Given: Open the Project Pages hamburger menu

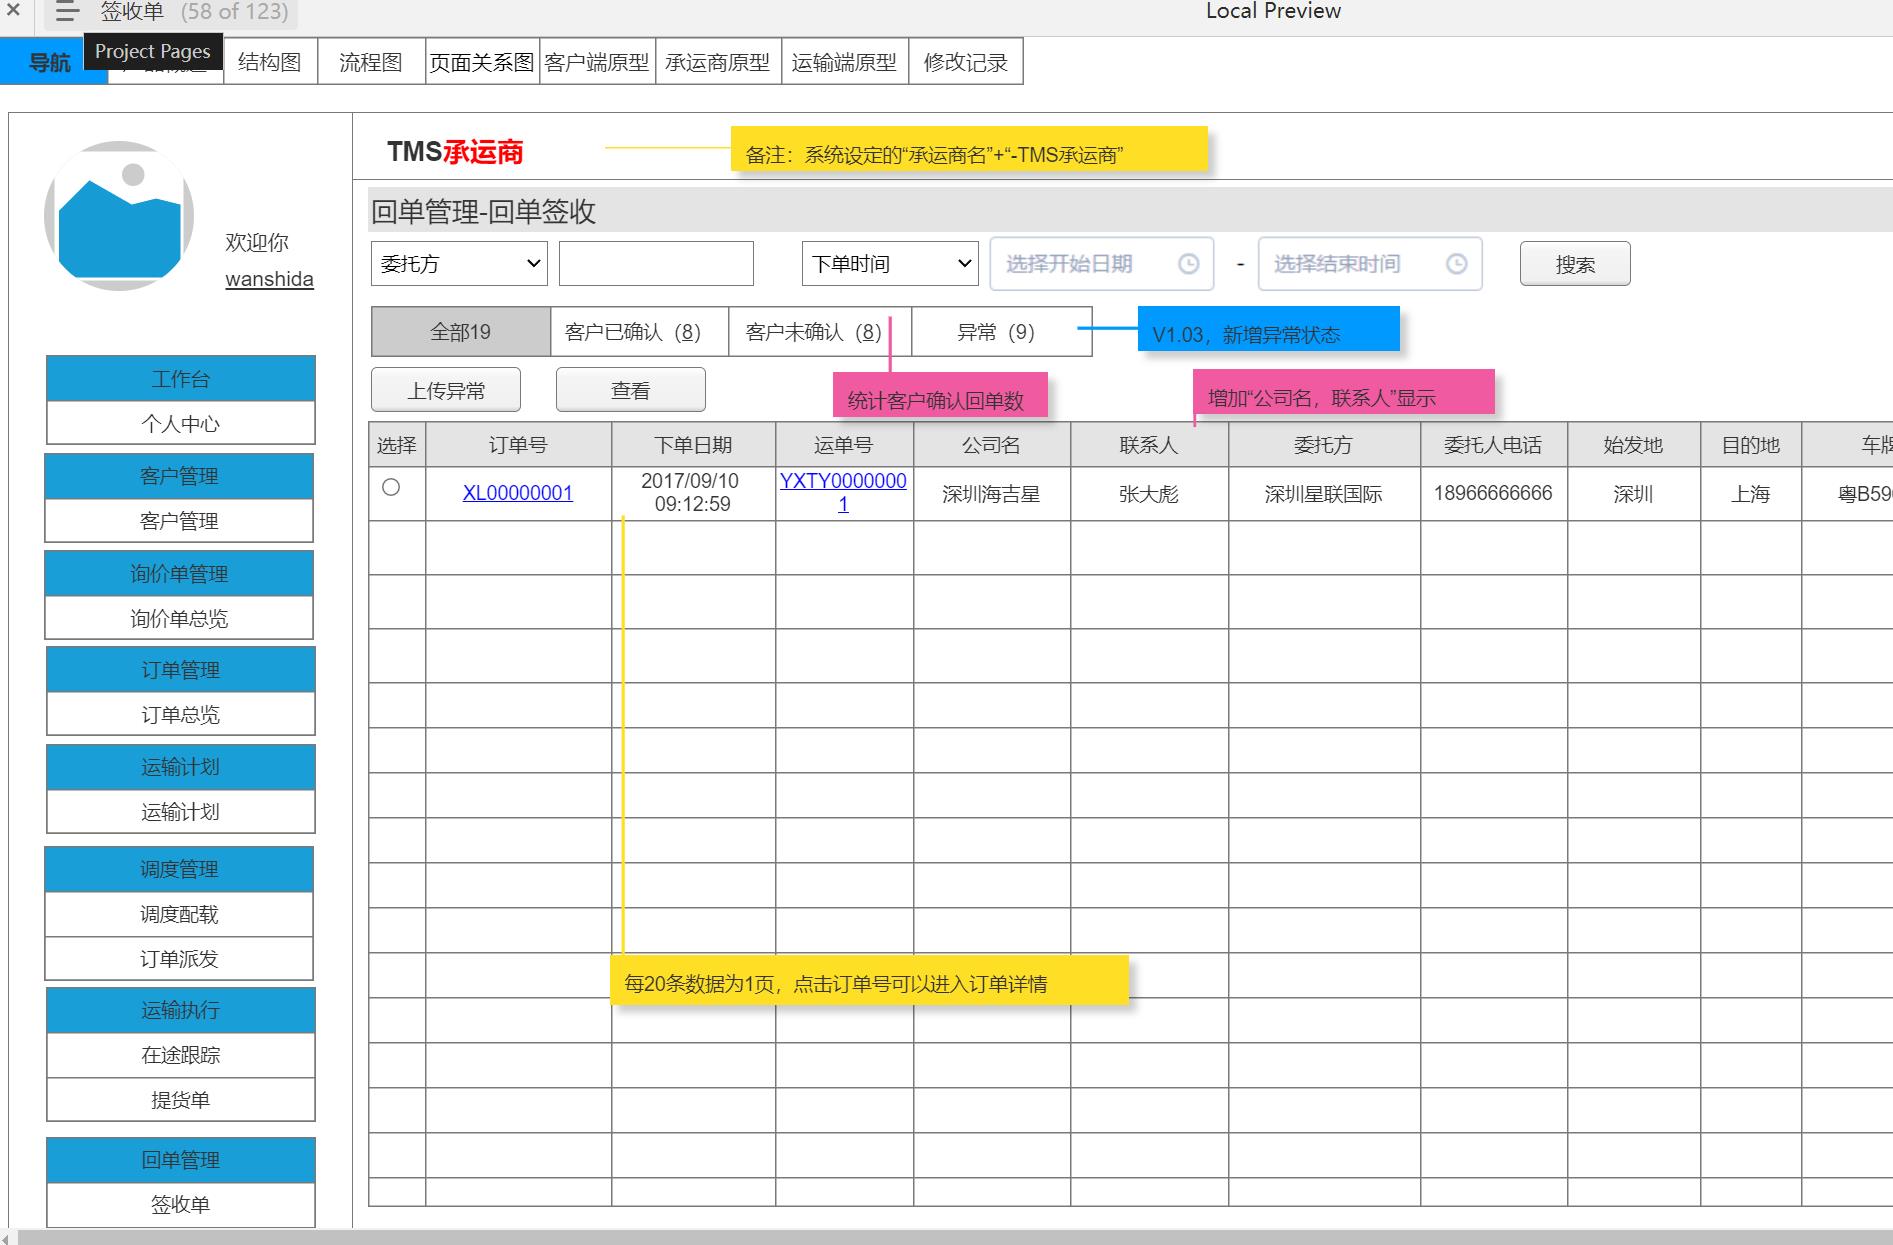Looking at the screenshot, I should pyautogui.click(x=66, y=12).
